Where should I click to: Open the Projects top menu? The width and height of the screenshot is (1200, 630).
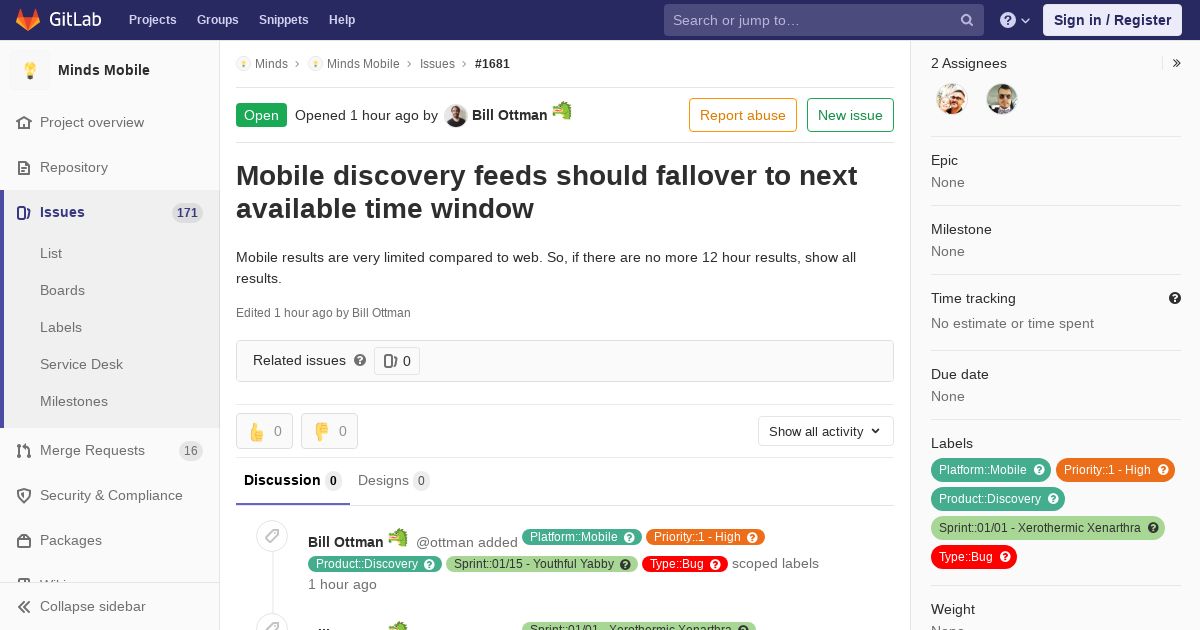coord(152,20)
